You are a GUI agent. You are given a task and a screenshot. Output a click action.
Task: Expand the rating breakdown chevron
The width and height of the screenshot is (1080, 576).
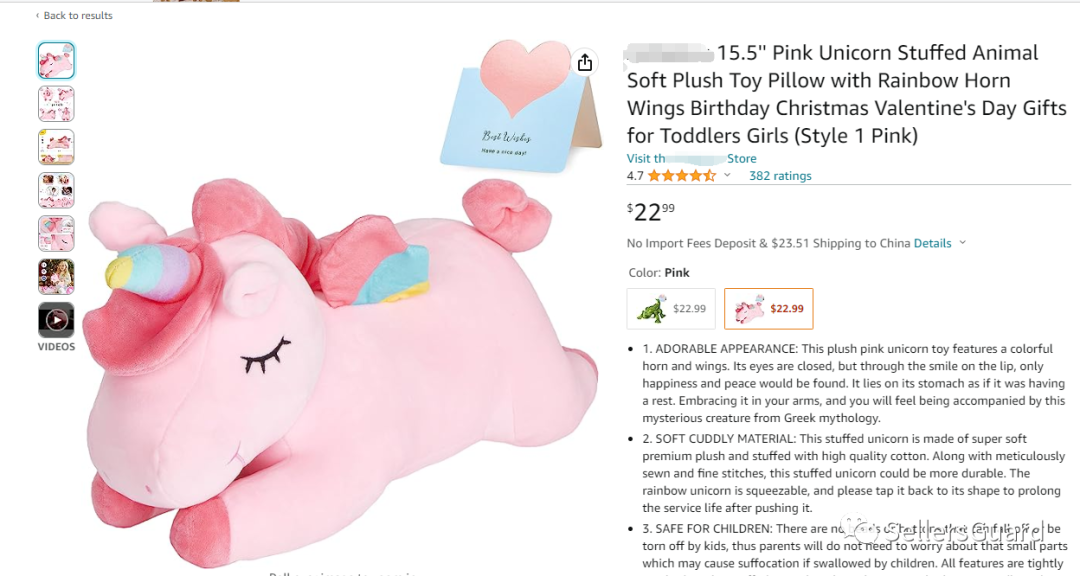727,176
